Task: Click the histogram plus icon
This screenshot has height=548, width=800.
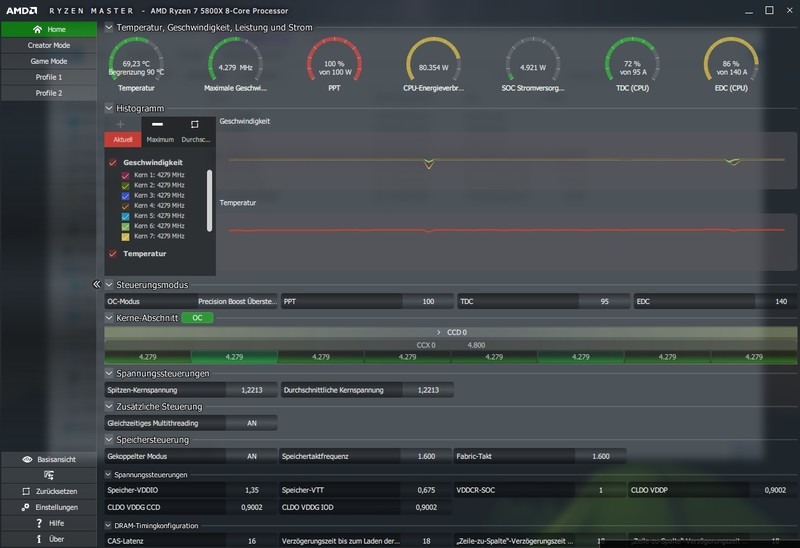Action: pyautogui.click(x=120, y=124)
